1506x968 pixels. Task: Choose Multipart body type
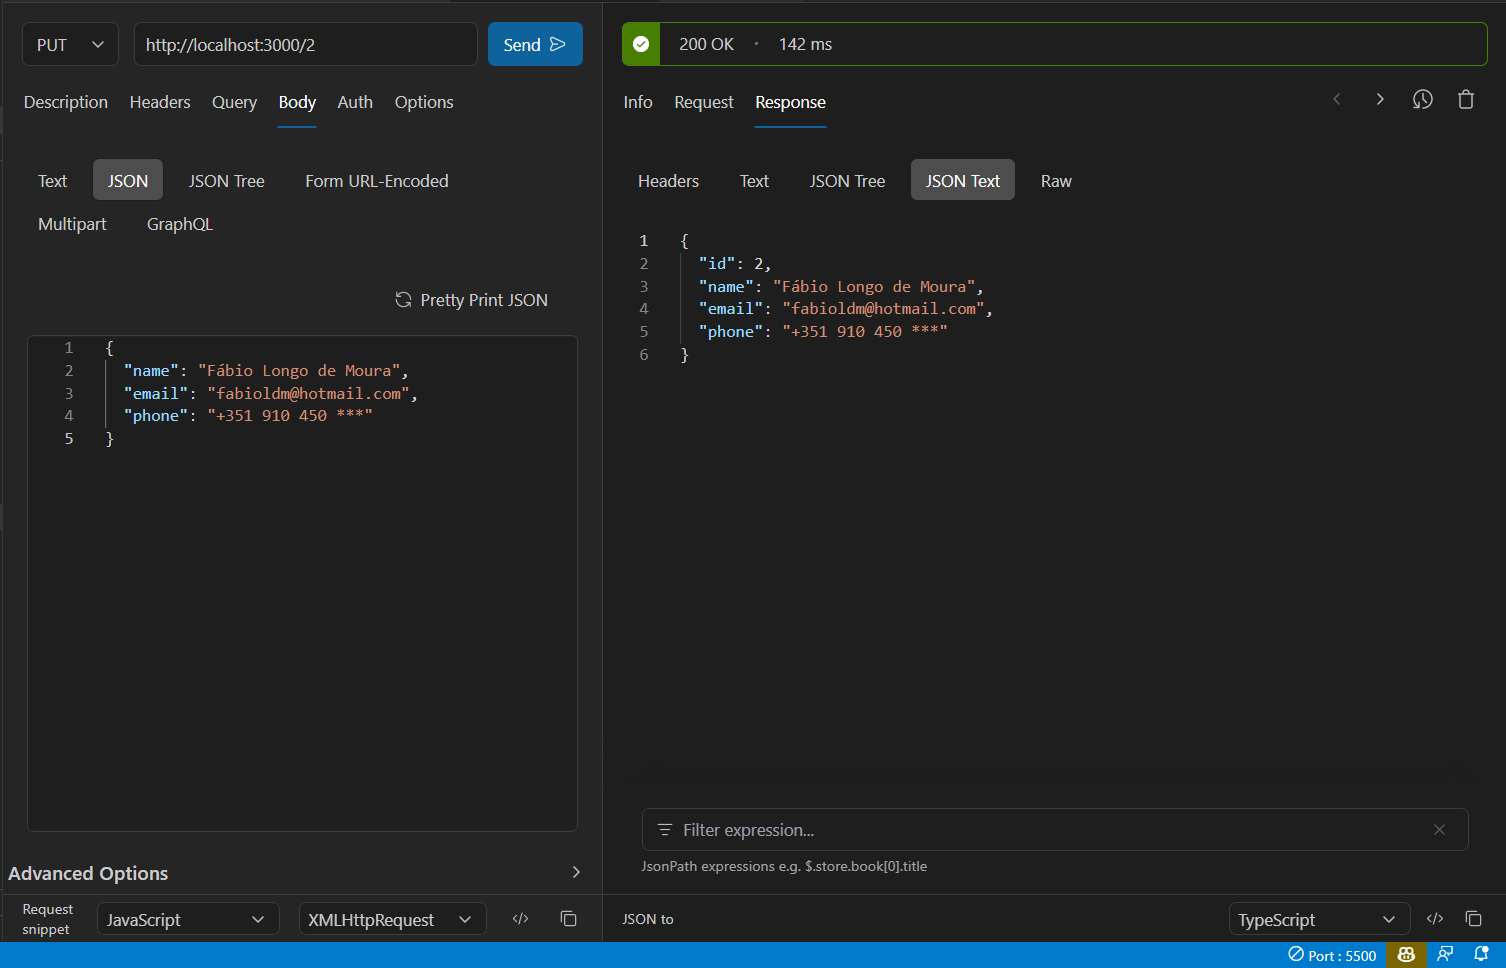[x=72, y=224]
